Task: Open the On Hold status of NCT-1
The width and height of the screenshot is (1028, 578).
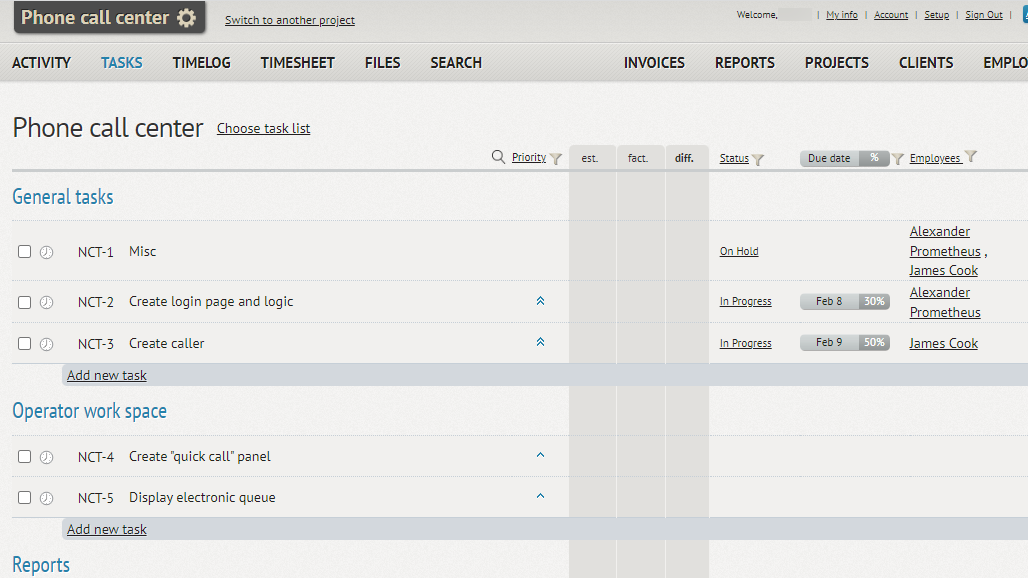Action: (x=739, y=251)
